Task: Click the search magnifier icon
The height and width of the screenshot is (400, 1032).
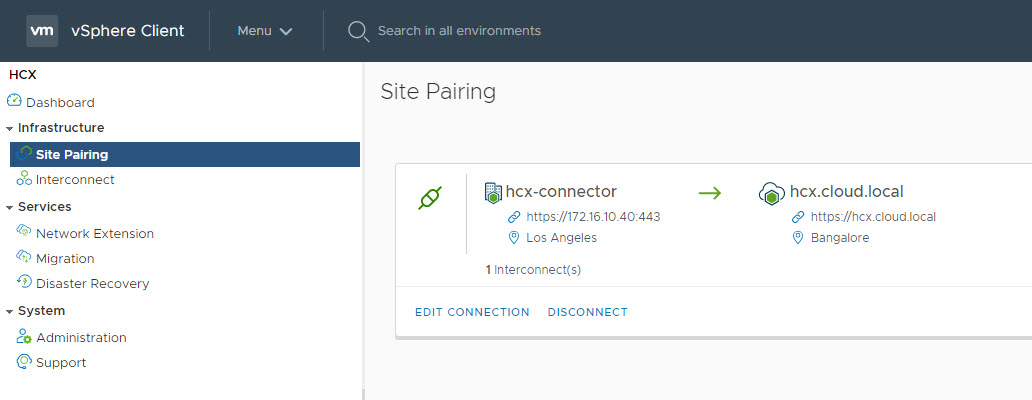Action: point(358,31)
